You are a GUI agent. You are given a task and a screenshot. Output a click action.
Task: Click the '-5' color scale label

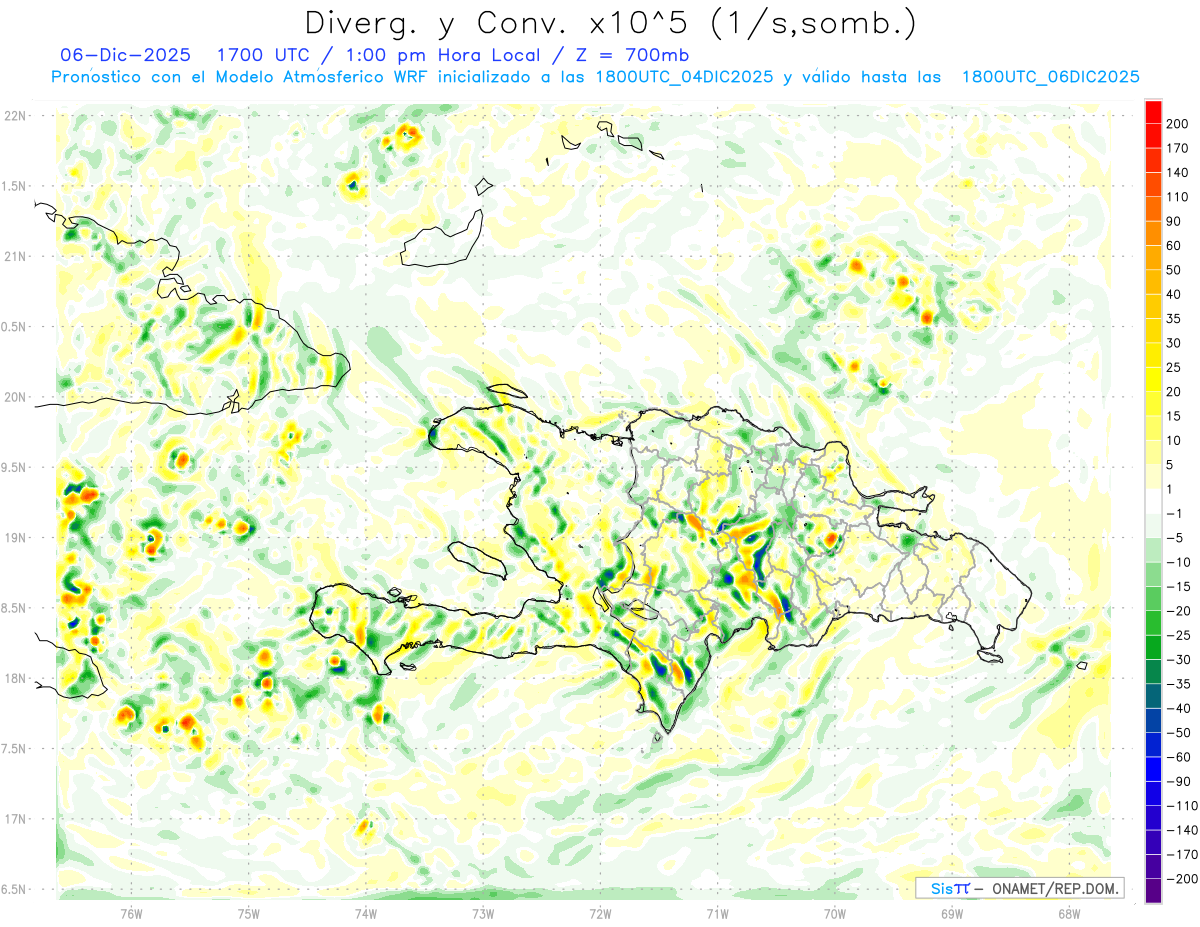(1174, 538)
